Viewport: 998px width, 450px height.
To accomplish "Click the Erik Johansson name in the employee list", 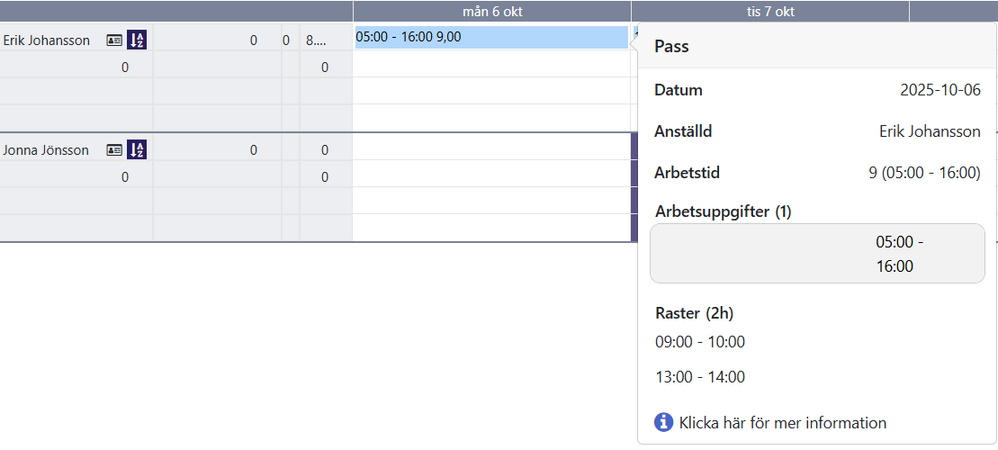I will click(x=46, y=41).
